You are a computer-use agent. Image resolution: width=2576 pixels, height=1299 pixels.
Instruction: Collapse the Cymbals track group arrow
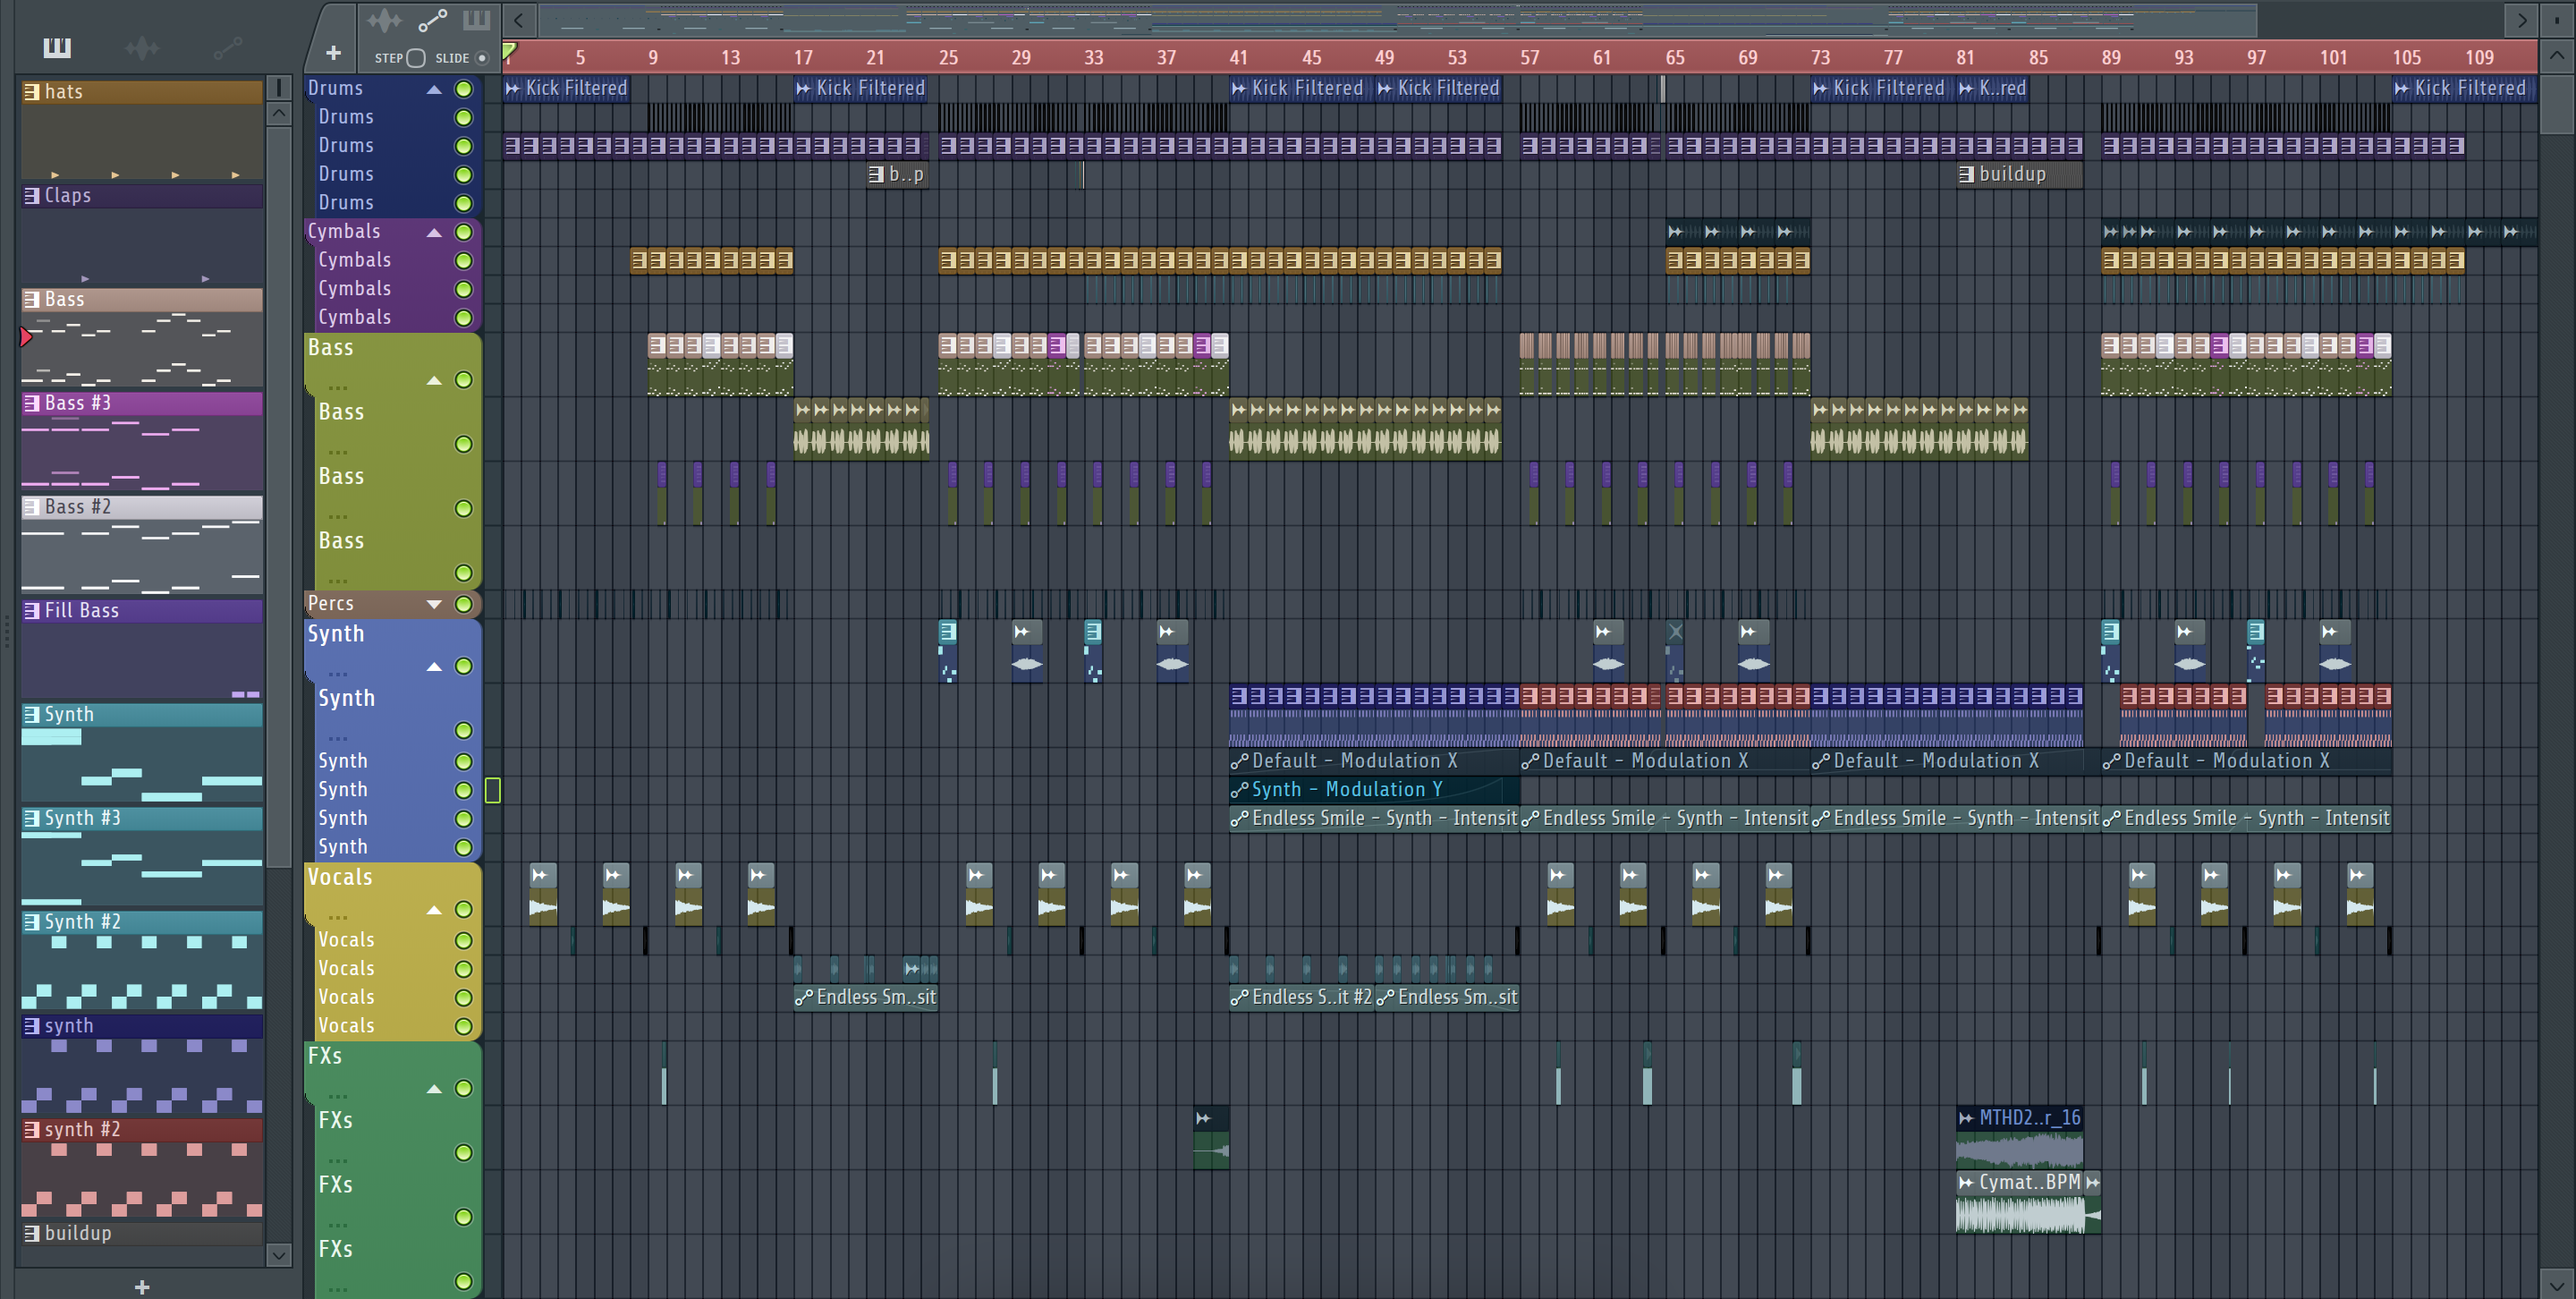pyautogui.click(x=434, y=232)
